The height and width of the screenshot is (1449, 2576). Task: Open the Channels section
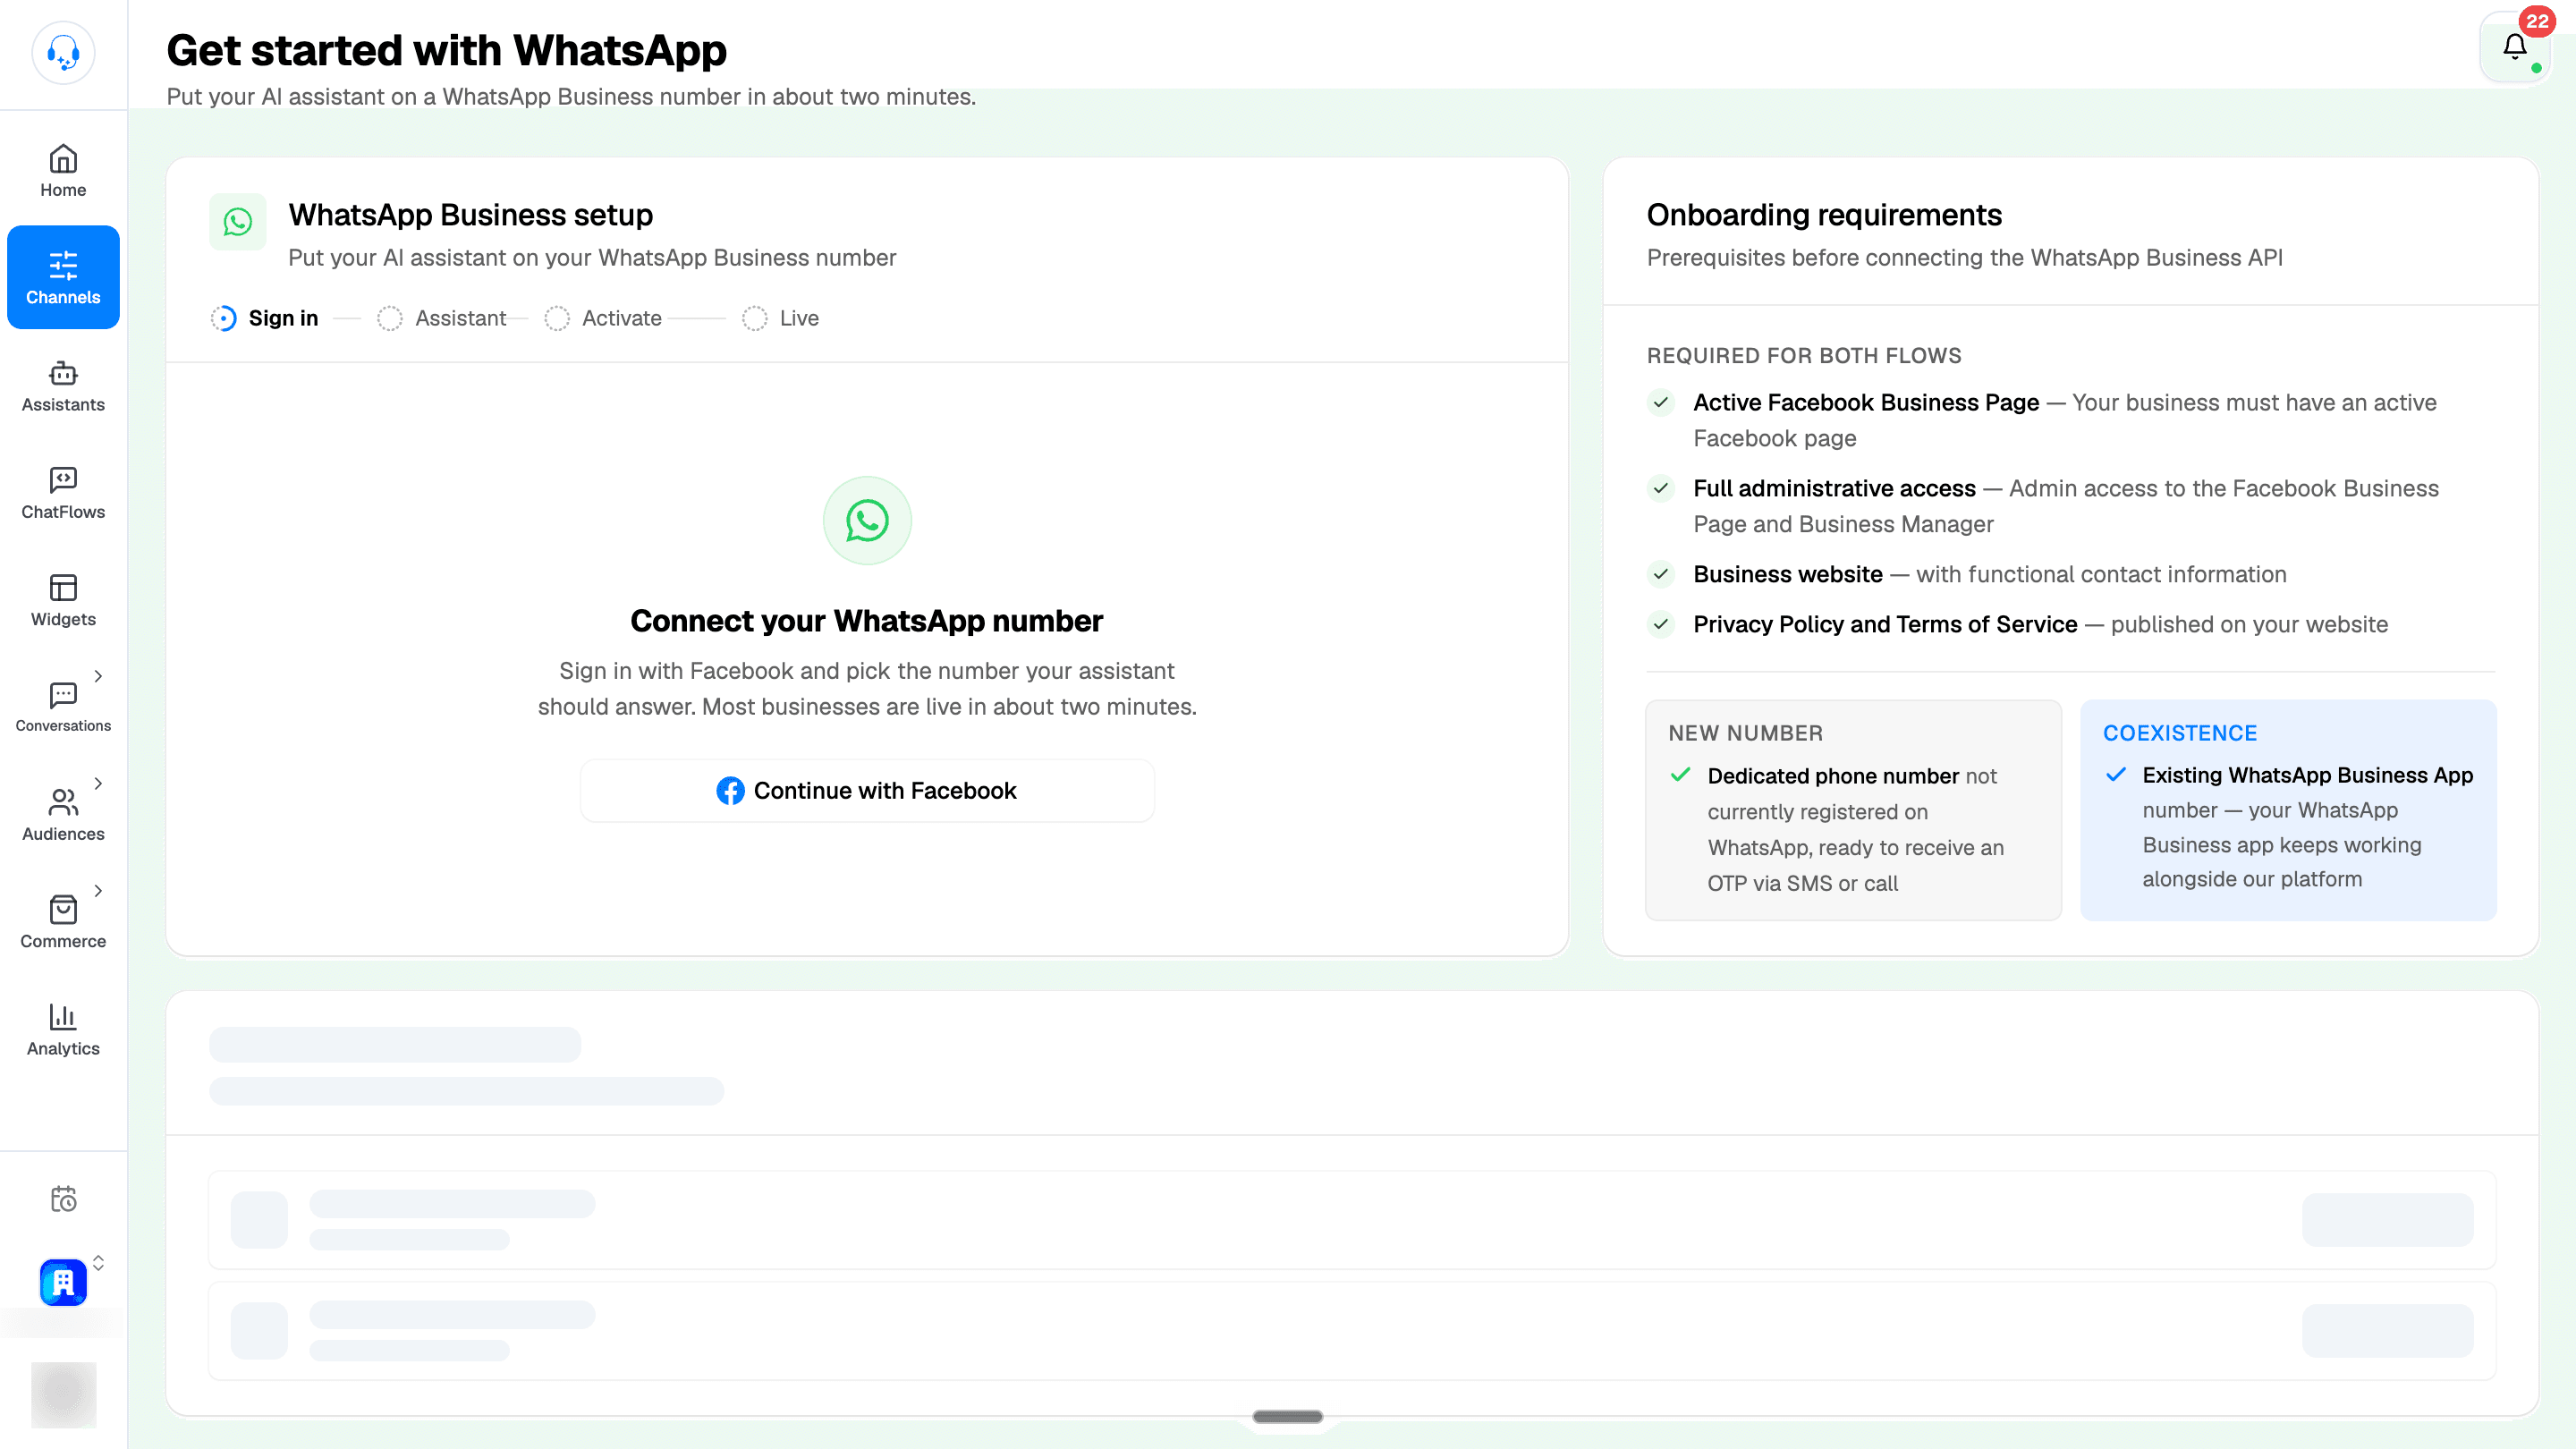tap(63, 277)
